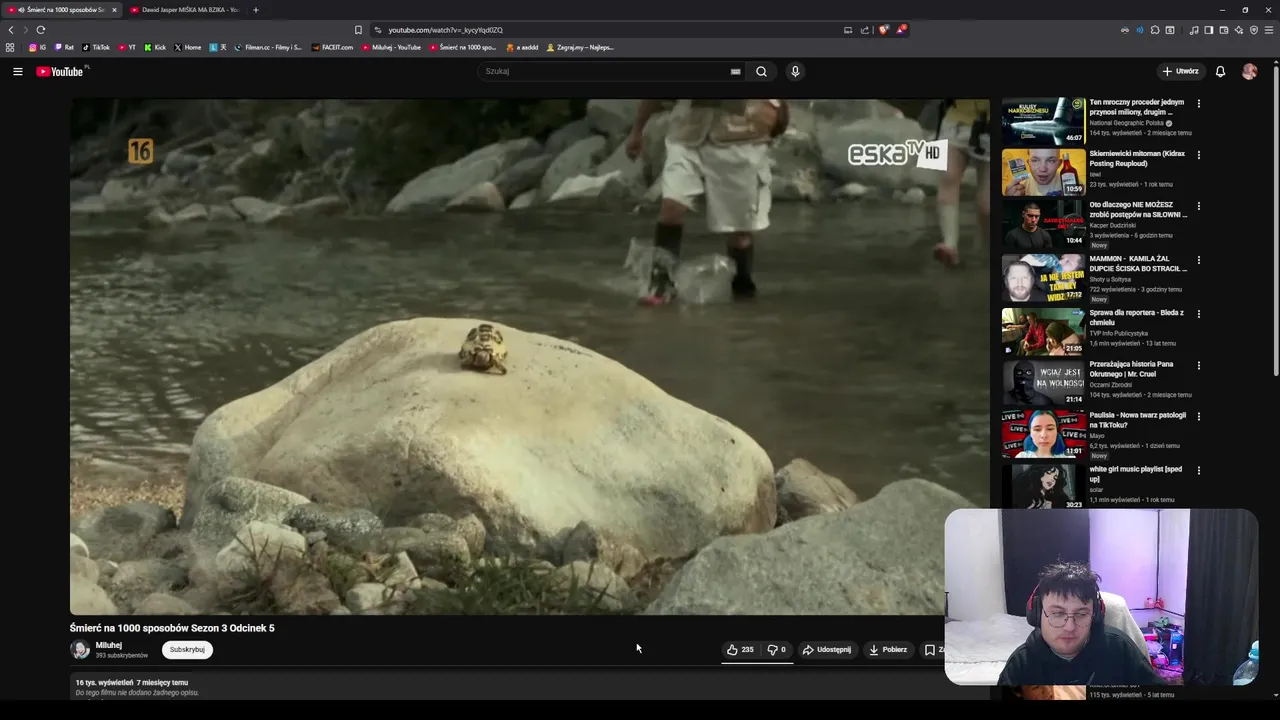Open the FACEIT.com bookmark

(332, 47)
